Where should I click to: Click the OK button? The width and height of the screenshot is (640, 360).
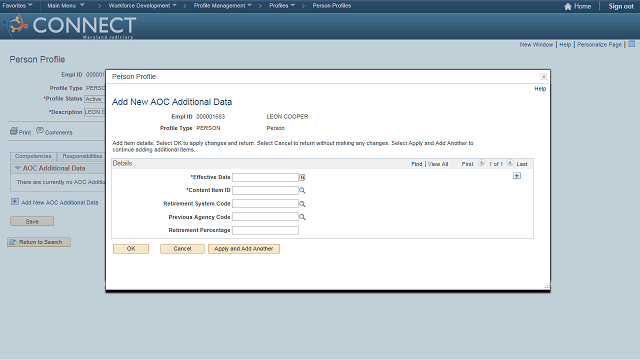[x=131, y=249]
